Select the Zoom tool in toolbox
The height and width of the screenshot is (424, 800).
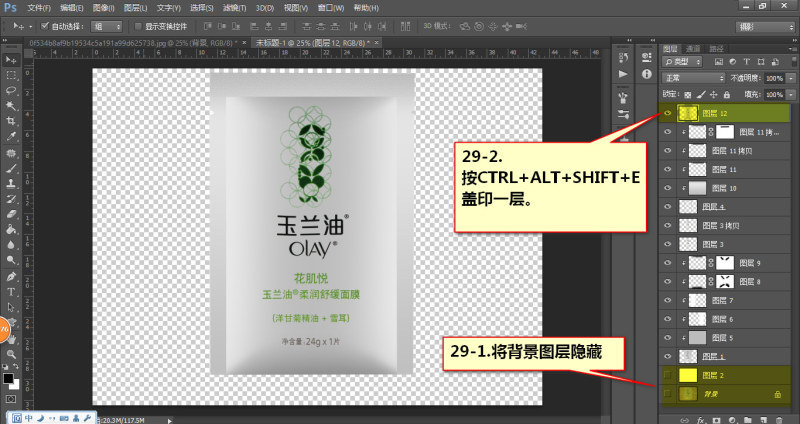coord(11,354)
